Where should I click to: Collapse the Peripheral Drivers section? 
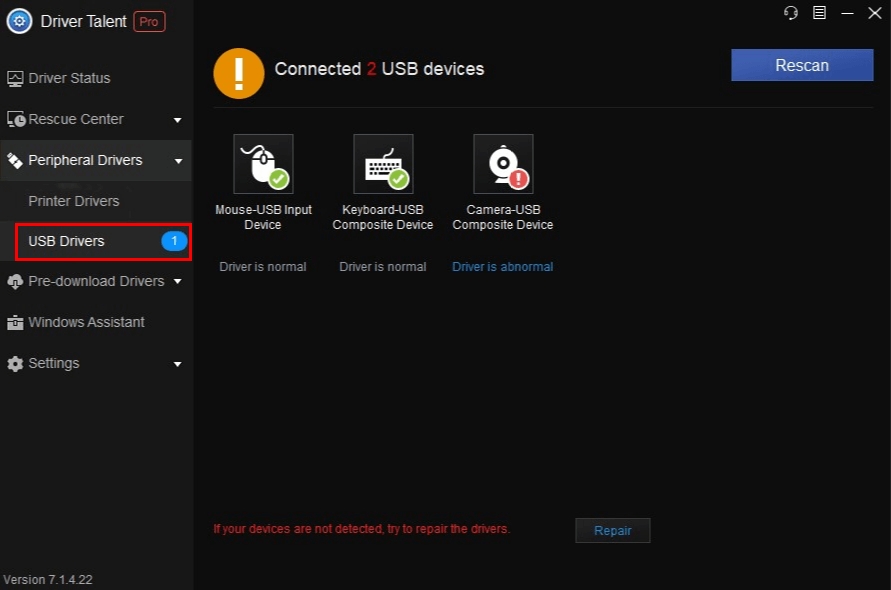tap(177, 160)
